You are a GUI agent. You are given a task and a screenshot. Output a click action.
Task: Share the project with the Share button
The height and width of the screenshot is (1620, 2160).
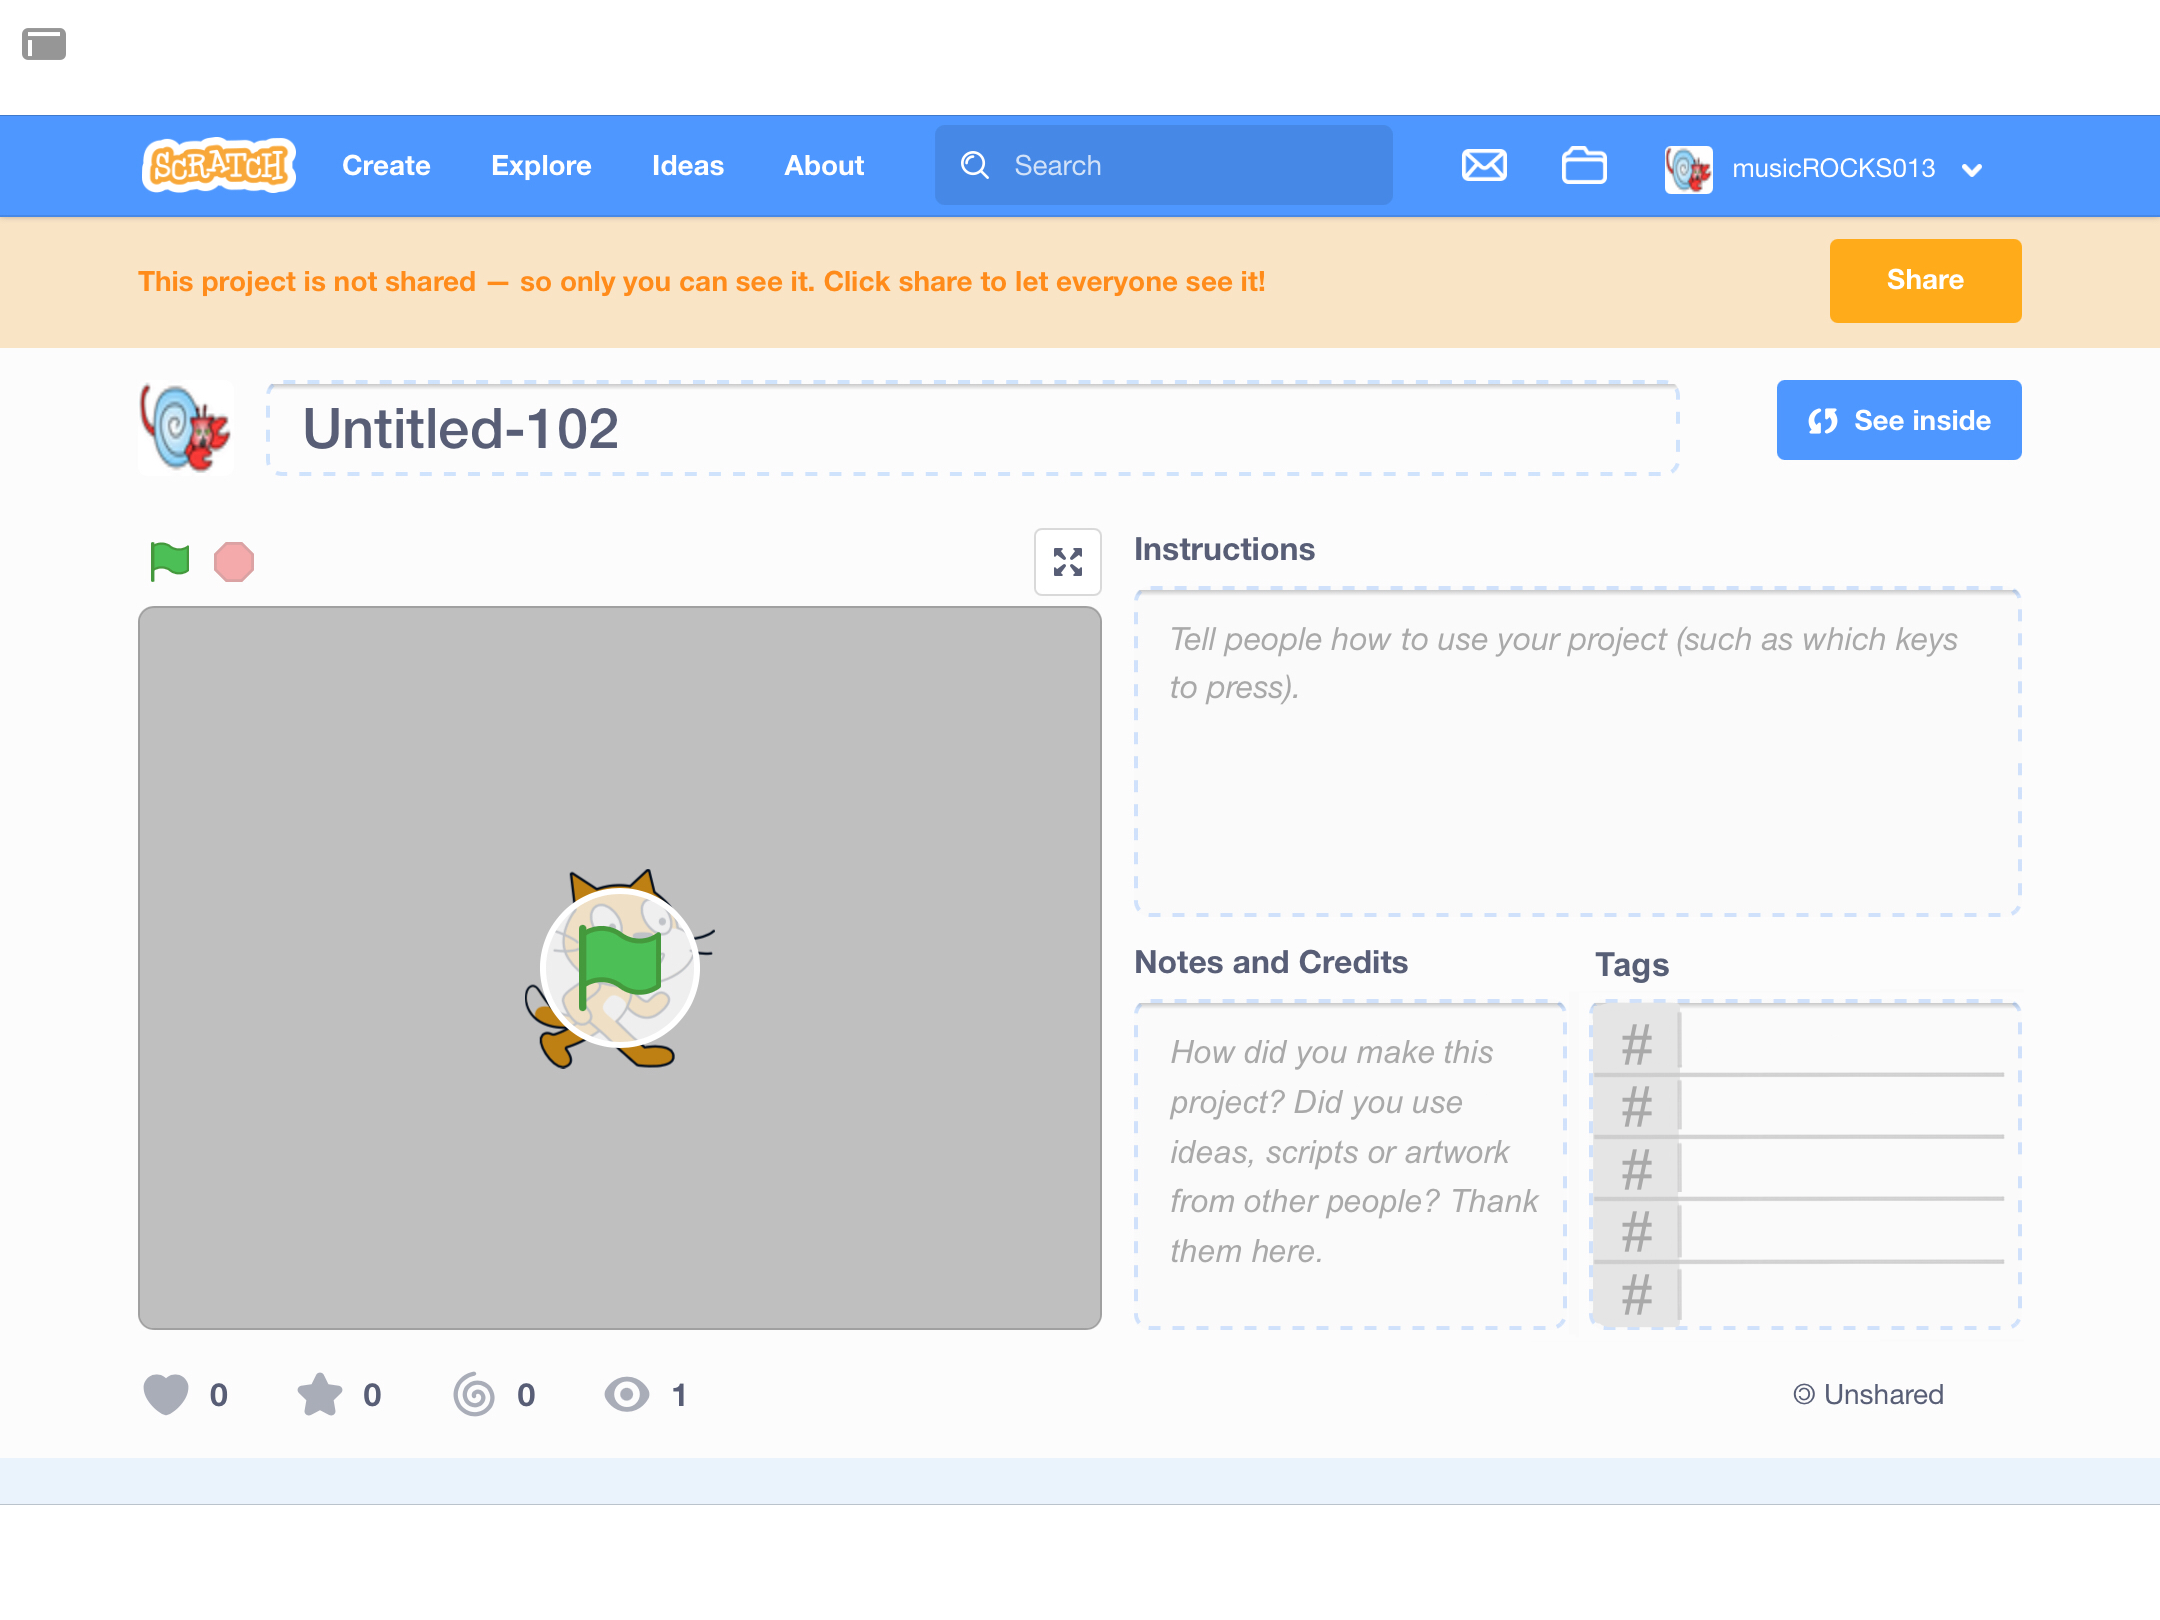(1924, 280)
